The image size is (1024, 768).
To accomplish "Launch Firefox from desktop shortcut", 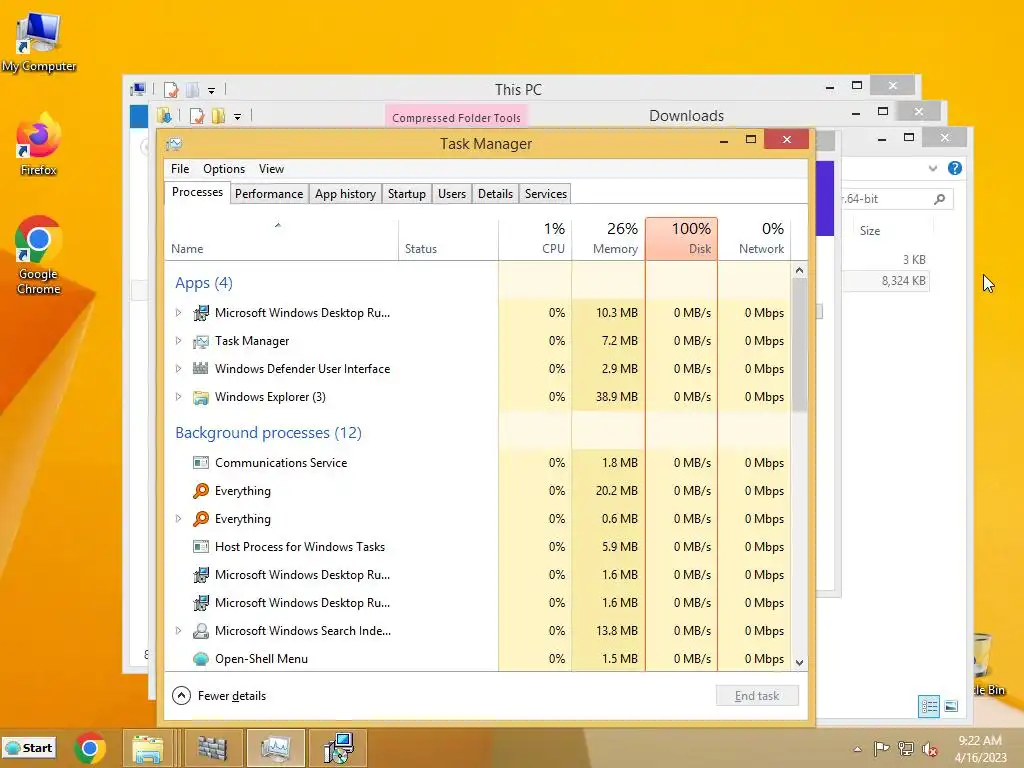I will [x=39, y=145].
